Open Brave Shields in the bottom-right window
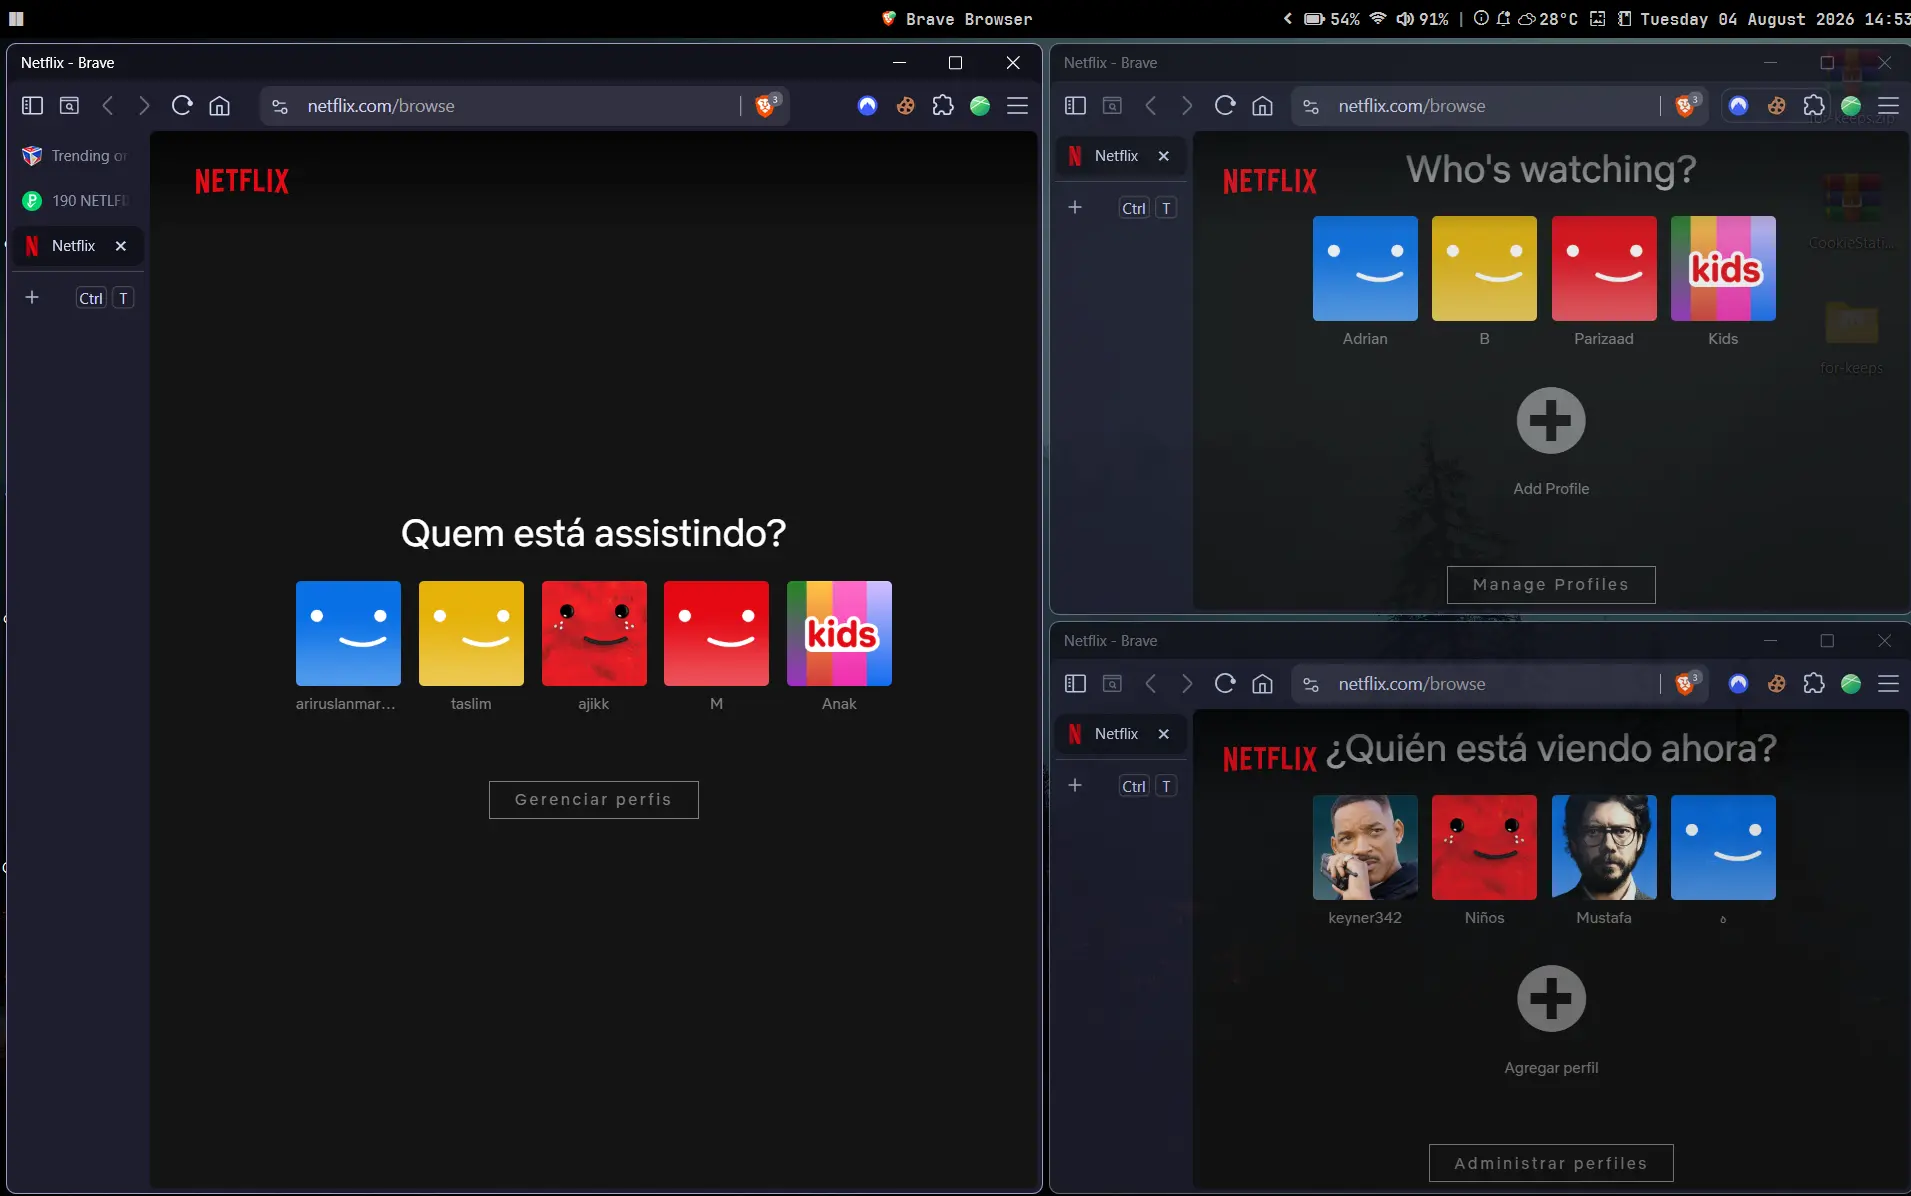1911x1196 pixels. click(x=1687, y=683)
